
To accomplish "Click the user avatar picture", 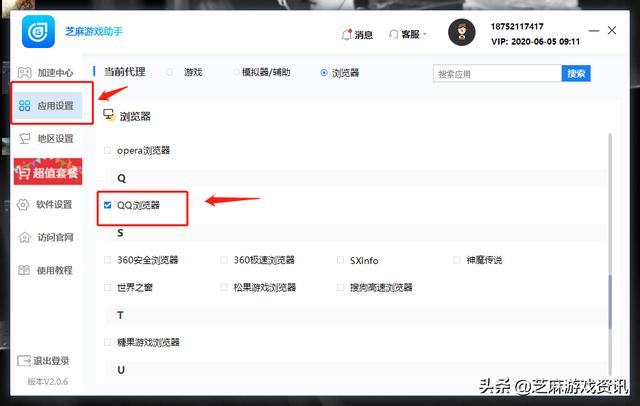I will coord(462,33).
